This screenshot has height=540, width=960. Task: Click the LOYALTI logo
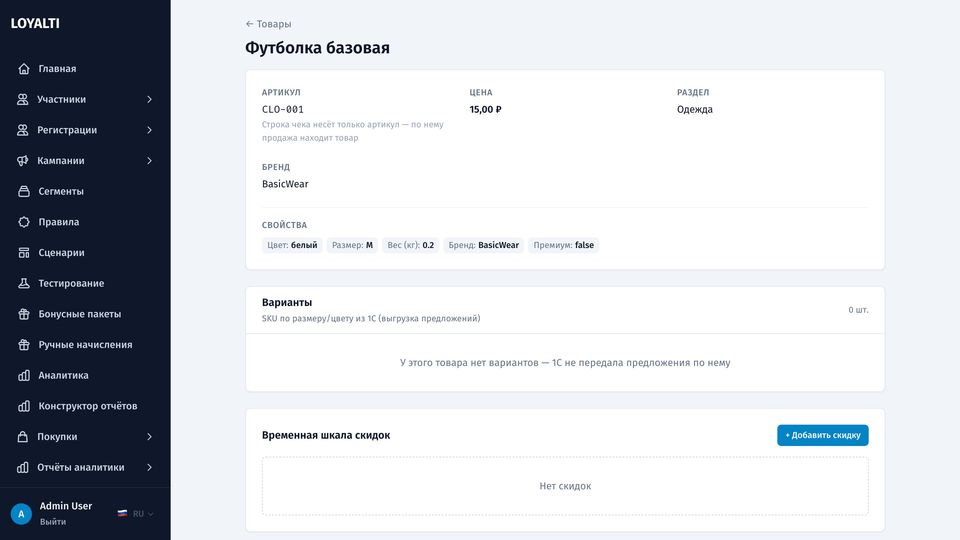[35, 23]
